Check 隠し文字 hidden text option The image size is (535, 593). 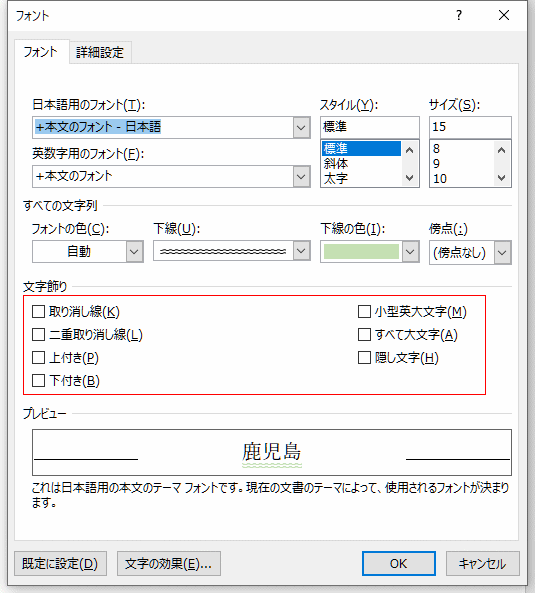(364, 357)
